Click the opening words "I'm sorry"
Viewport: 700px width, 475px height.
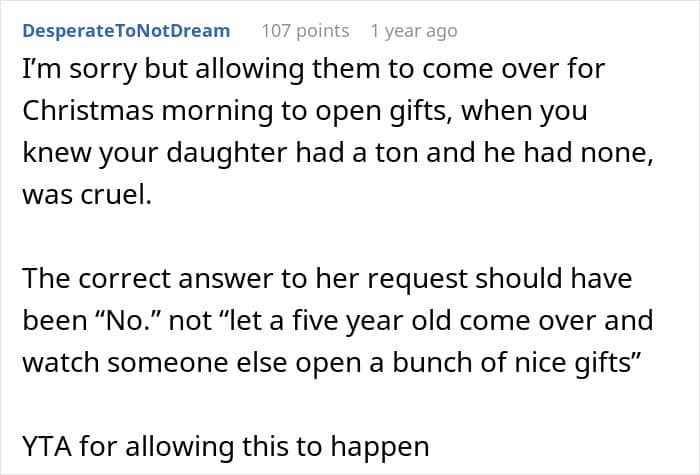coord(66,71)
